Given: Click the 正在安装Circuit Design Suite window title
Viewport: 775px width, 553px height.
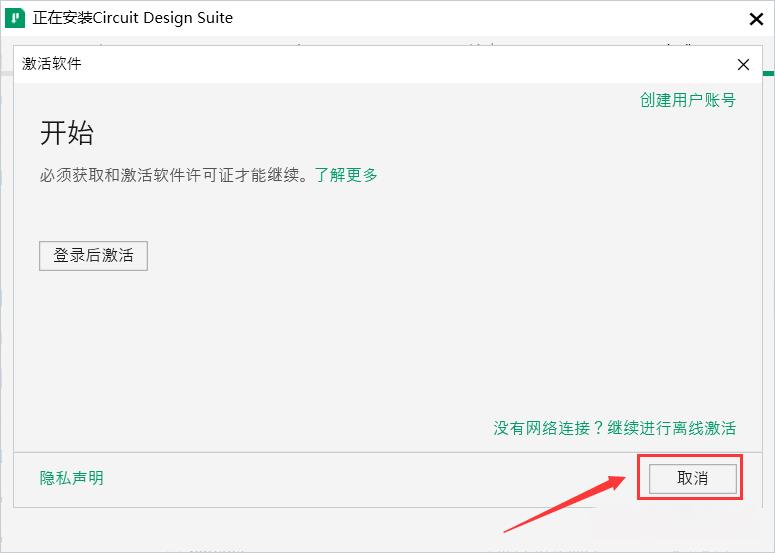Looking at the screenshot, I should [132, 18].
